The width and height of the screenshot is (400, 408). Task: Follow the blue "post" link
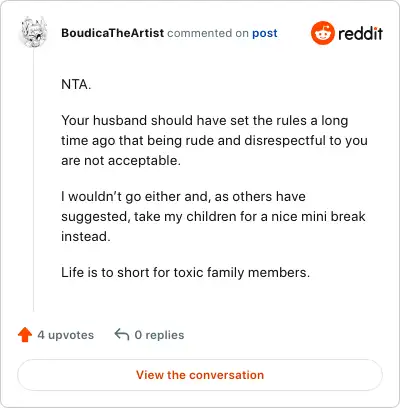pos(265,33)
